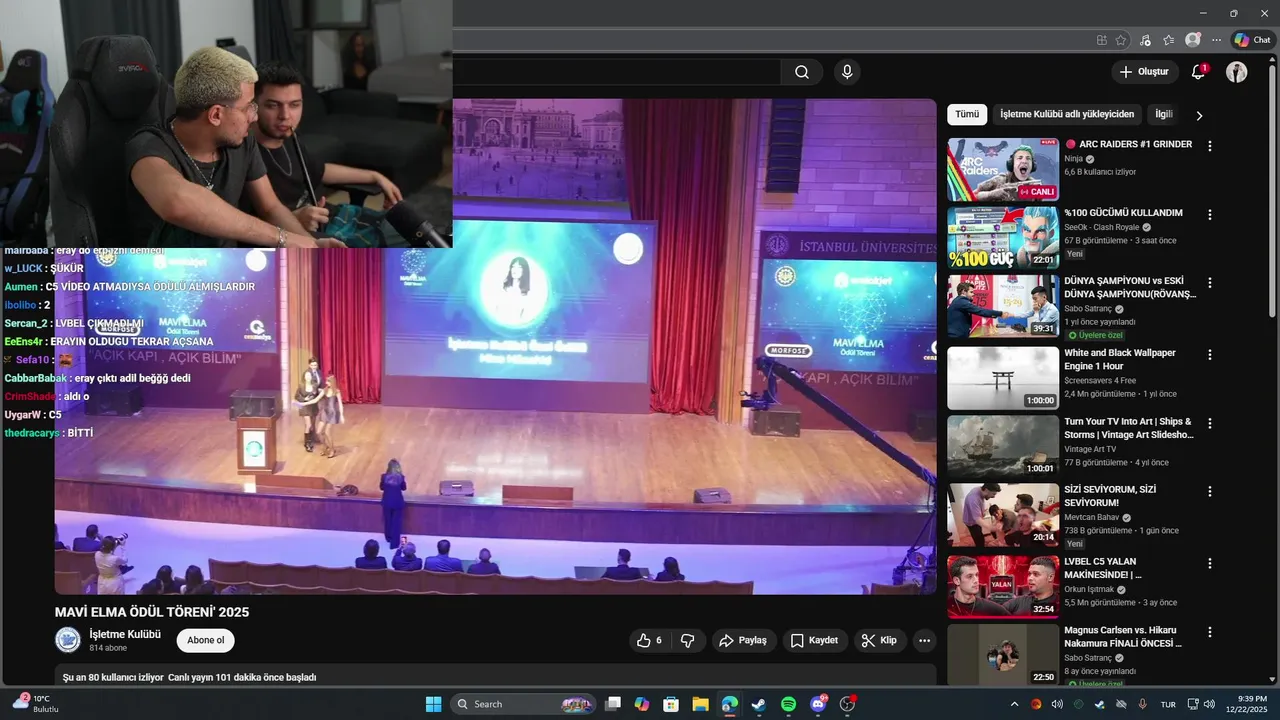Open YouTube notifications bell
Image resolution: width=1280 pixels, height=720 pixels.
pyautogui.click(x=1198, y=72)
